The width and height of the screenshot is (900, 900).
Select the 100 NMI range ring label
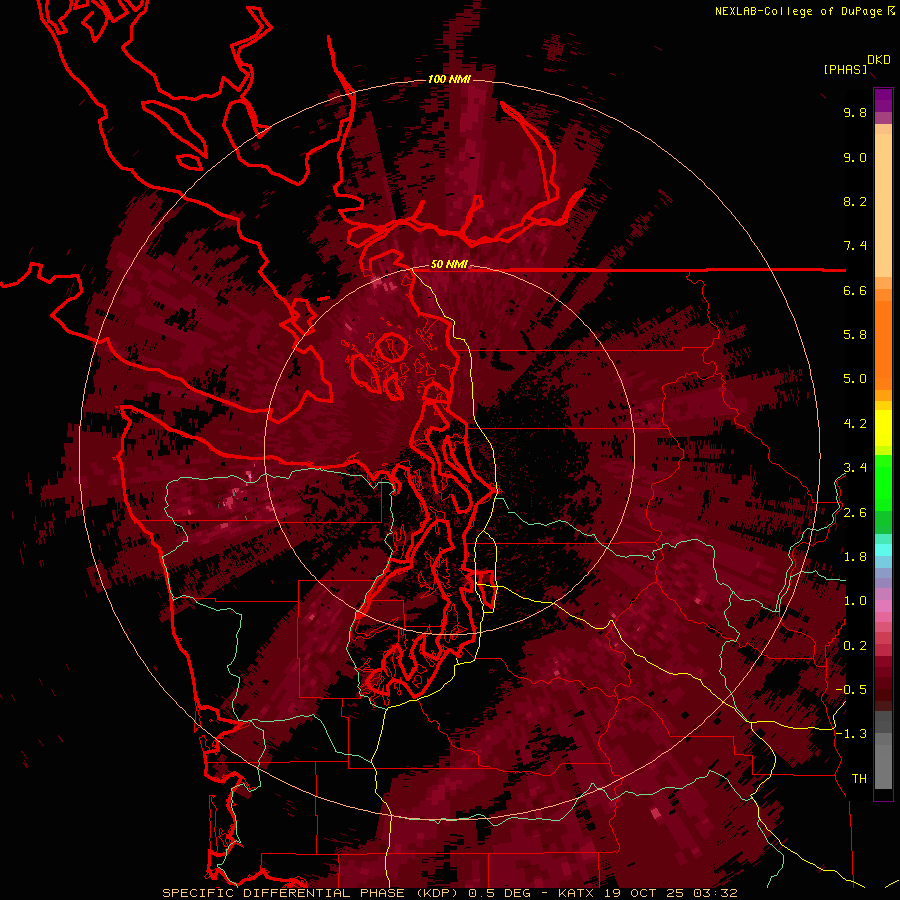[449, 79]
